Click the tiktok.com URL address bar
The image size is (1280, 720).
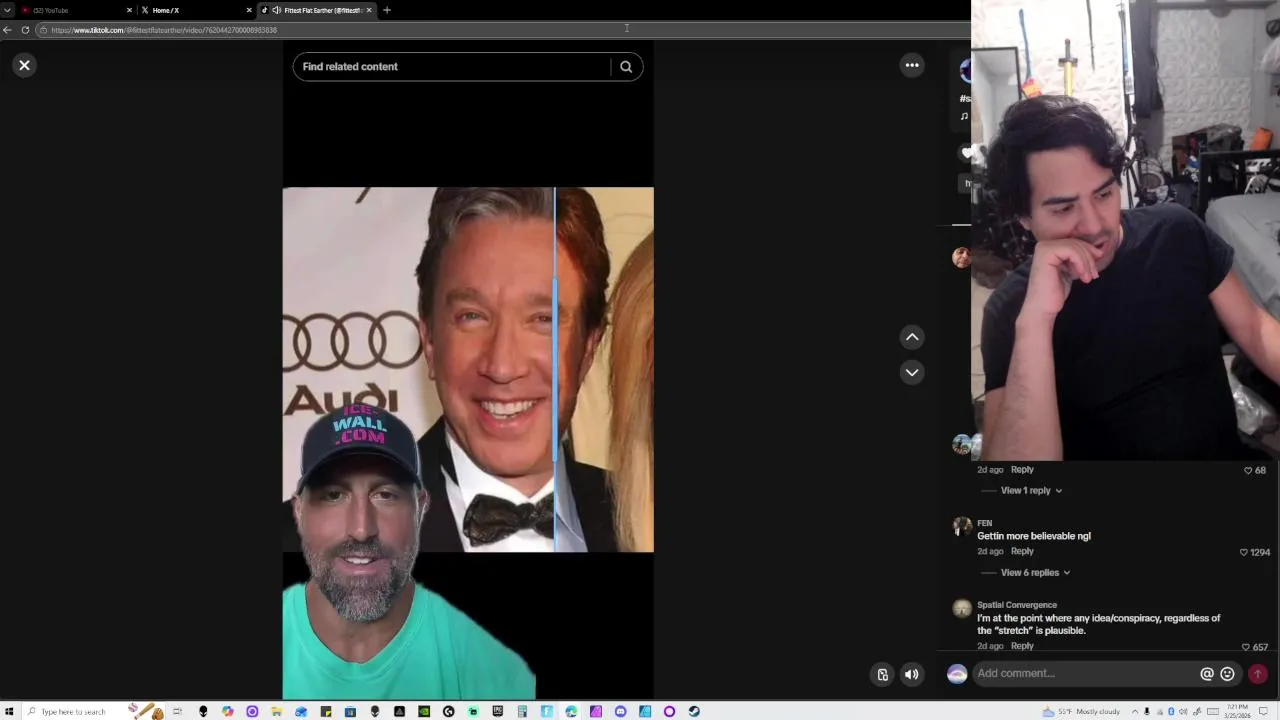[x=500, y=30]
